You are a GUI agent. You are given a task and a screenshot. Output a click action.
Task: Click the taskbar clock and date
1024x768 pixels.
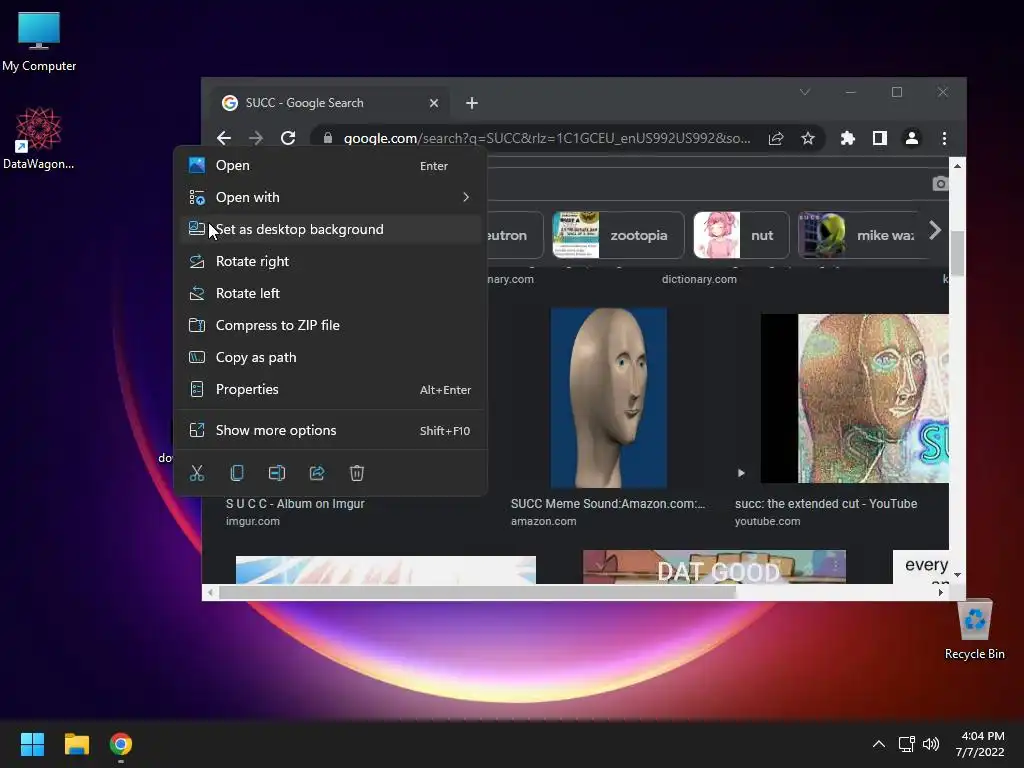(980, 744)
